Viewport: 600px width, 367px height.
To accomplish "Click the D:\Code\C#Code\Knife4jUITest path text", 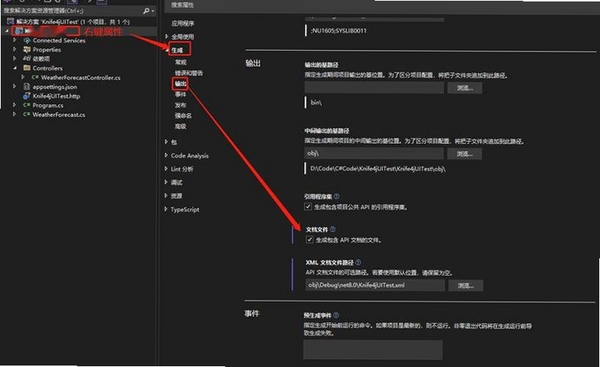I will (x=378, y=169).
